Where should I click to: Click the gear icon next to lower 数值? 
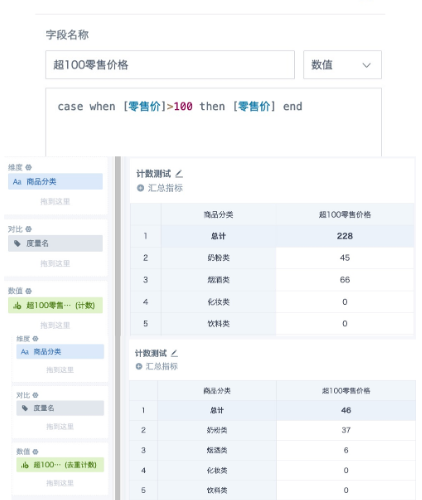click(x=35, y=452)
